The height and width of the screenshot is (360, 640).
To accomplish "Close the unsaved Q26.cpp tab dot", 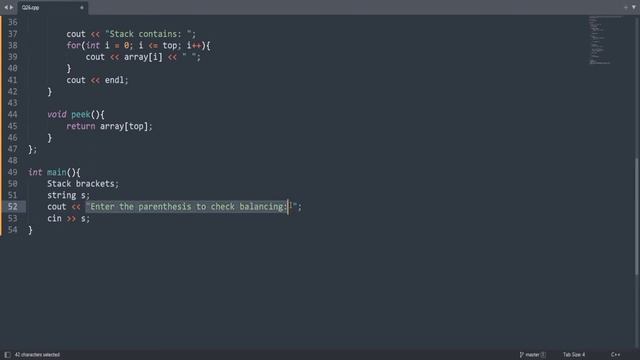I will pyautogui.click(x=82, y=7).
